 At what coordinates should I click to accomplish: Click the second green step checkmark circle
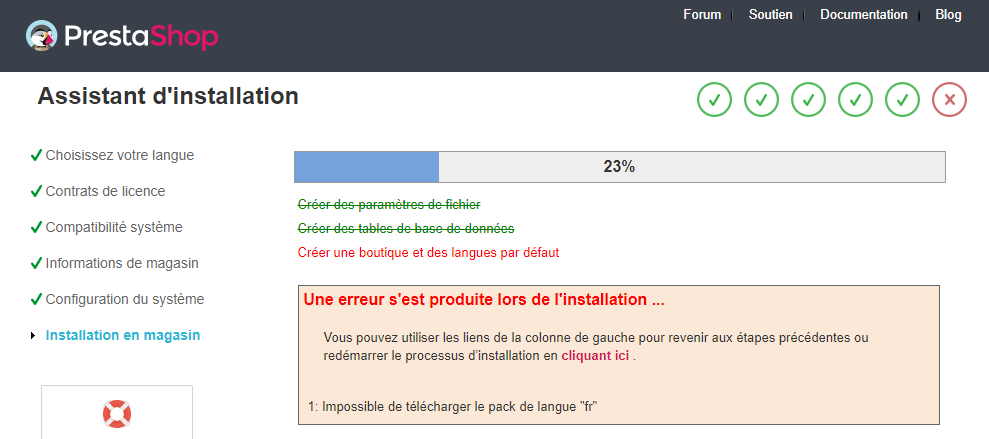coord(761,100)
